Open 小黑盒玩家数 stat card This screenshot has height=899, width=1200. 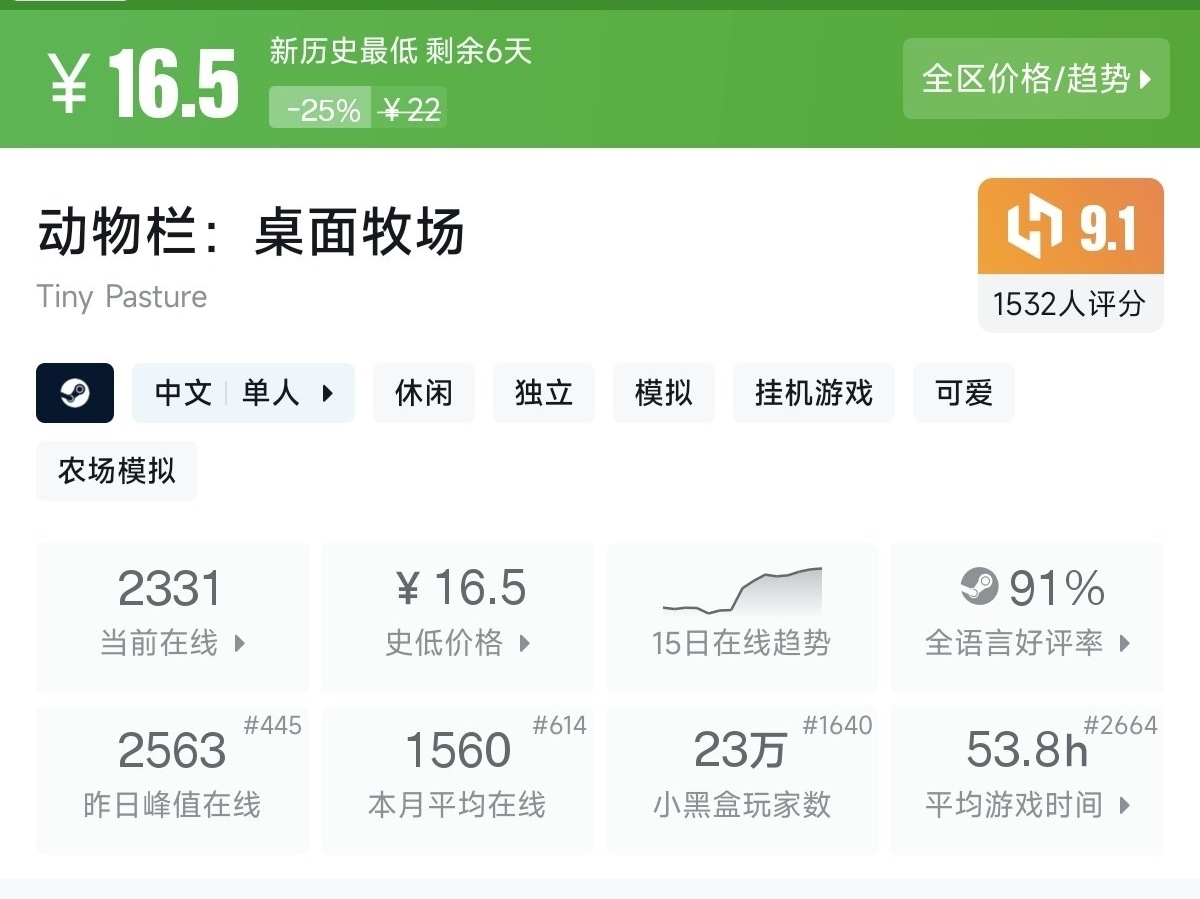pos(742,779)
